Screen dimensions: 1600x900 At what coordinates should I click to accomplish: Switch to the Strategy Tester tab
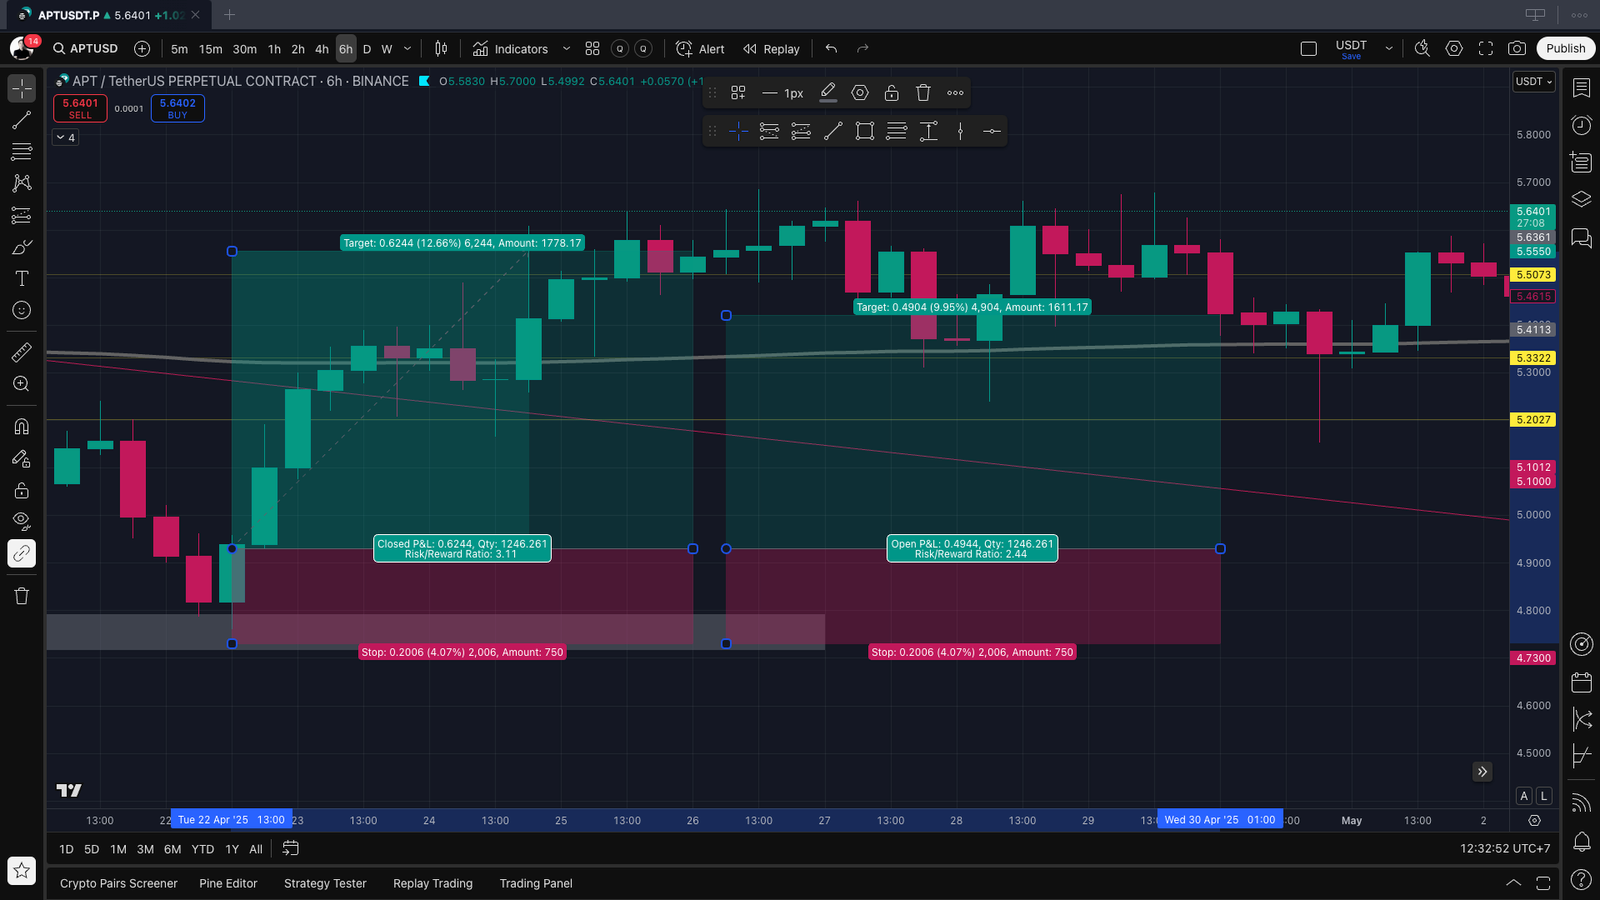click(325, 883)
